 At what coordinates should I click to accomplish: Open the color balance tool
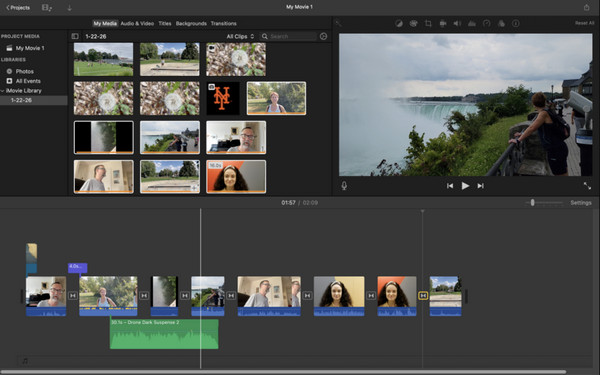click(x=399, y=23)
